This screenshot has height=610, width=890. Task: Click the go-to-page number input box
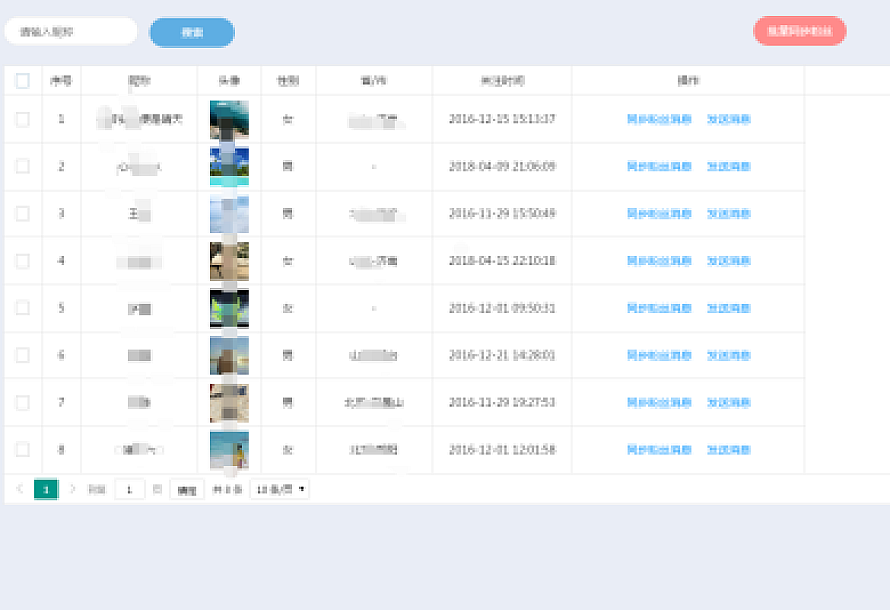pyautogui.click(x=130, y=489)
